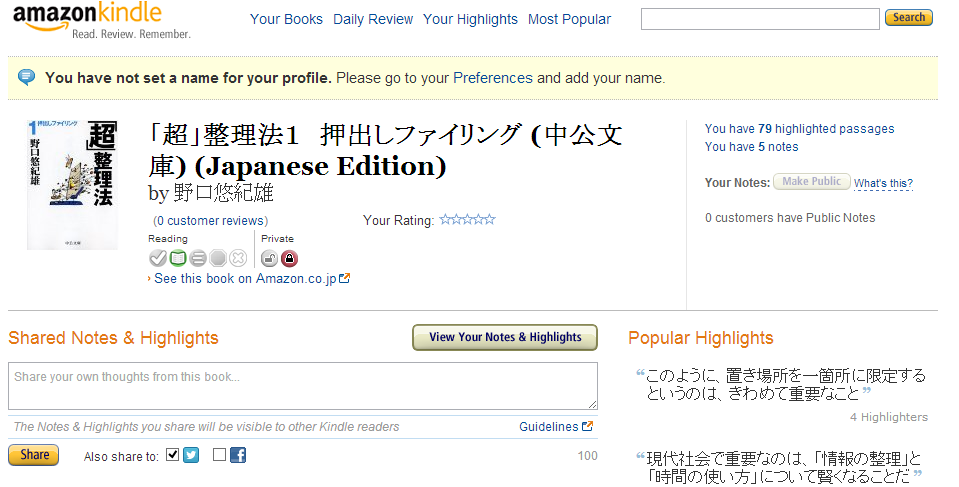The image size is (959, 487).
Task: Click into the share your thoughts text box
Action: 303,386
